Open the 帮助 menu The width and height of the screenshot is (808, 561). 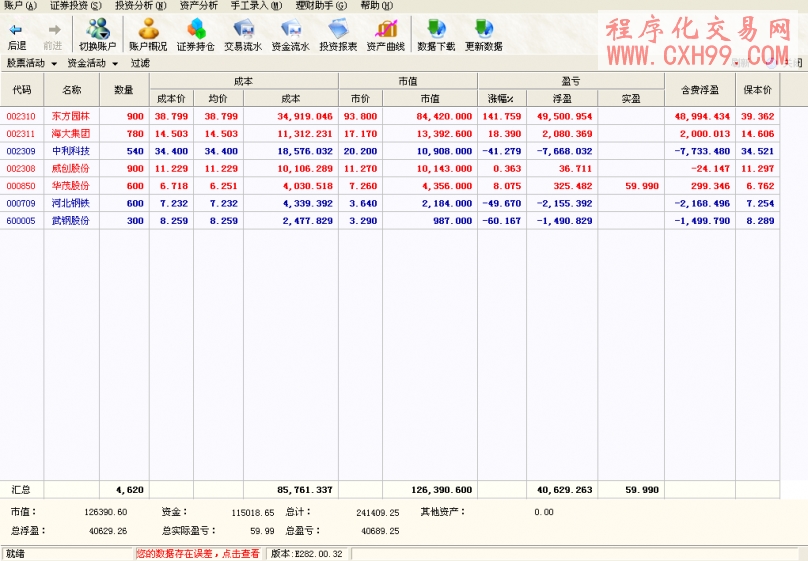[376, 6]
